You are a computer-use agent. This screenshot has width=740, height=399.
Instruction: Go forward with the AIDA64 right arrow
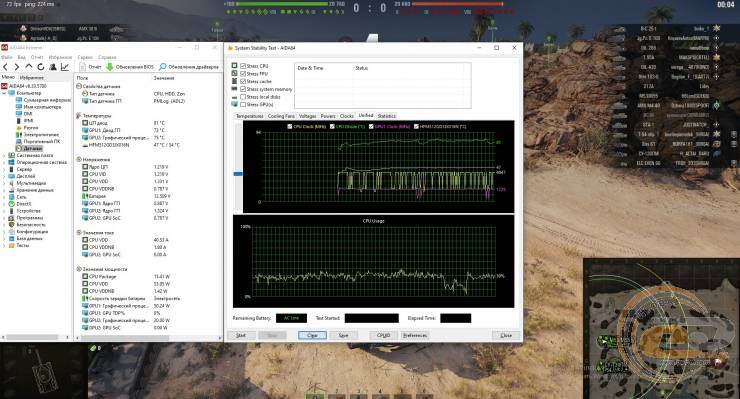17,67
